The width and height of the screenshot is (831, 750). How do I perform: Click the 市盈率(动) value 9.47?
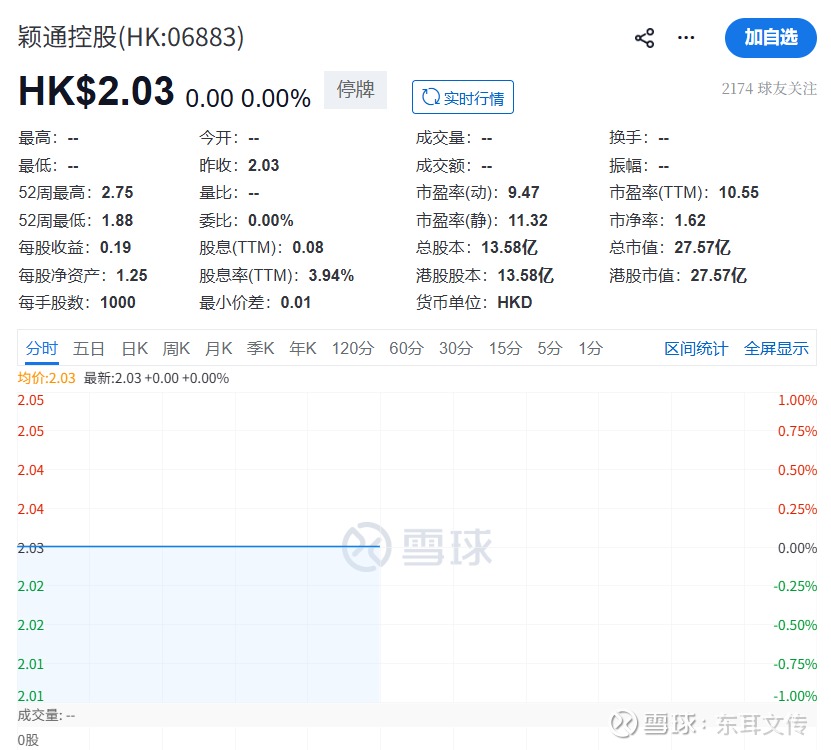(523, 192)
